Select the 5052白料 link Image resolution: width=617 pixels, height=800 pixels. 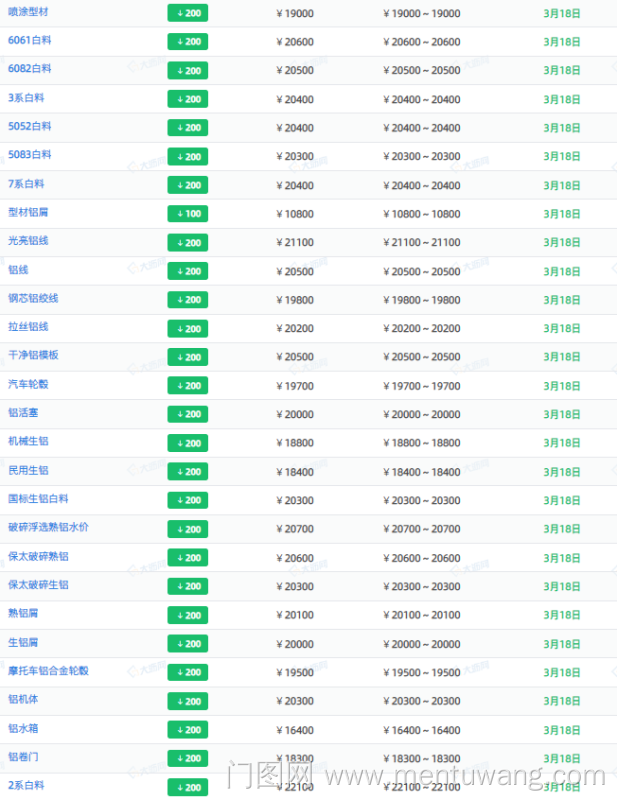30,127
